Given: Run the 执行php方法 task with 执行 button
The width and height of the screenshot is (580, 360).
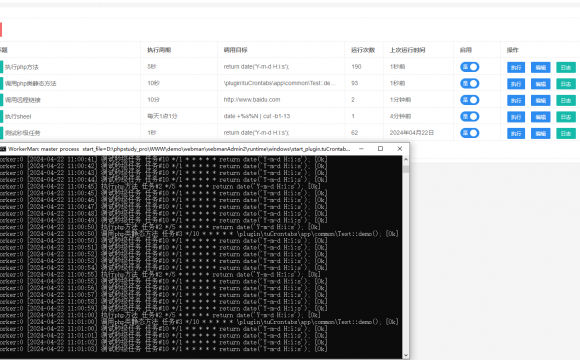Looking at the screenshot, I should click(x=516, y=67).
